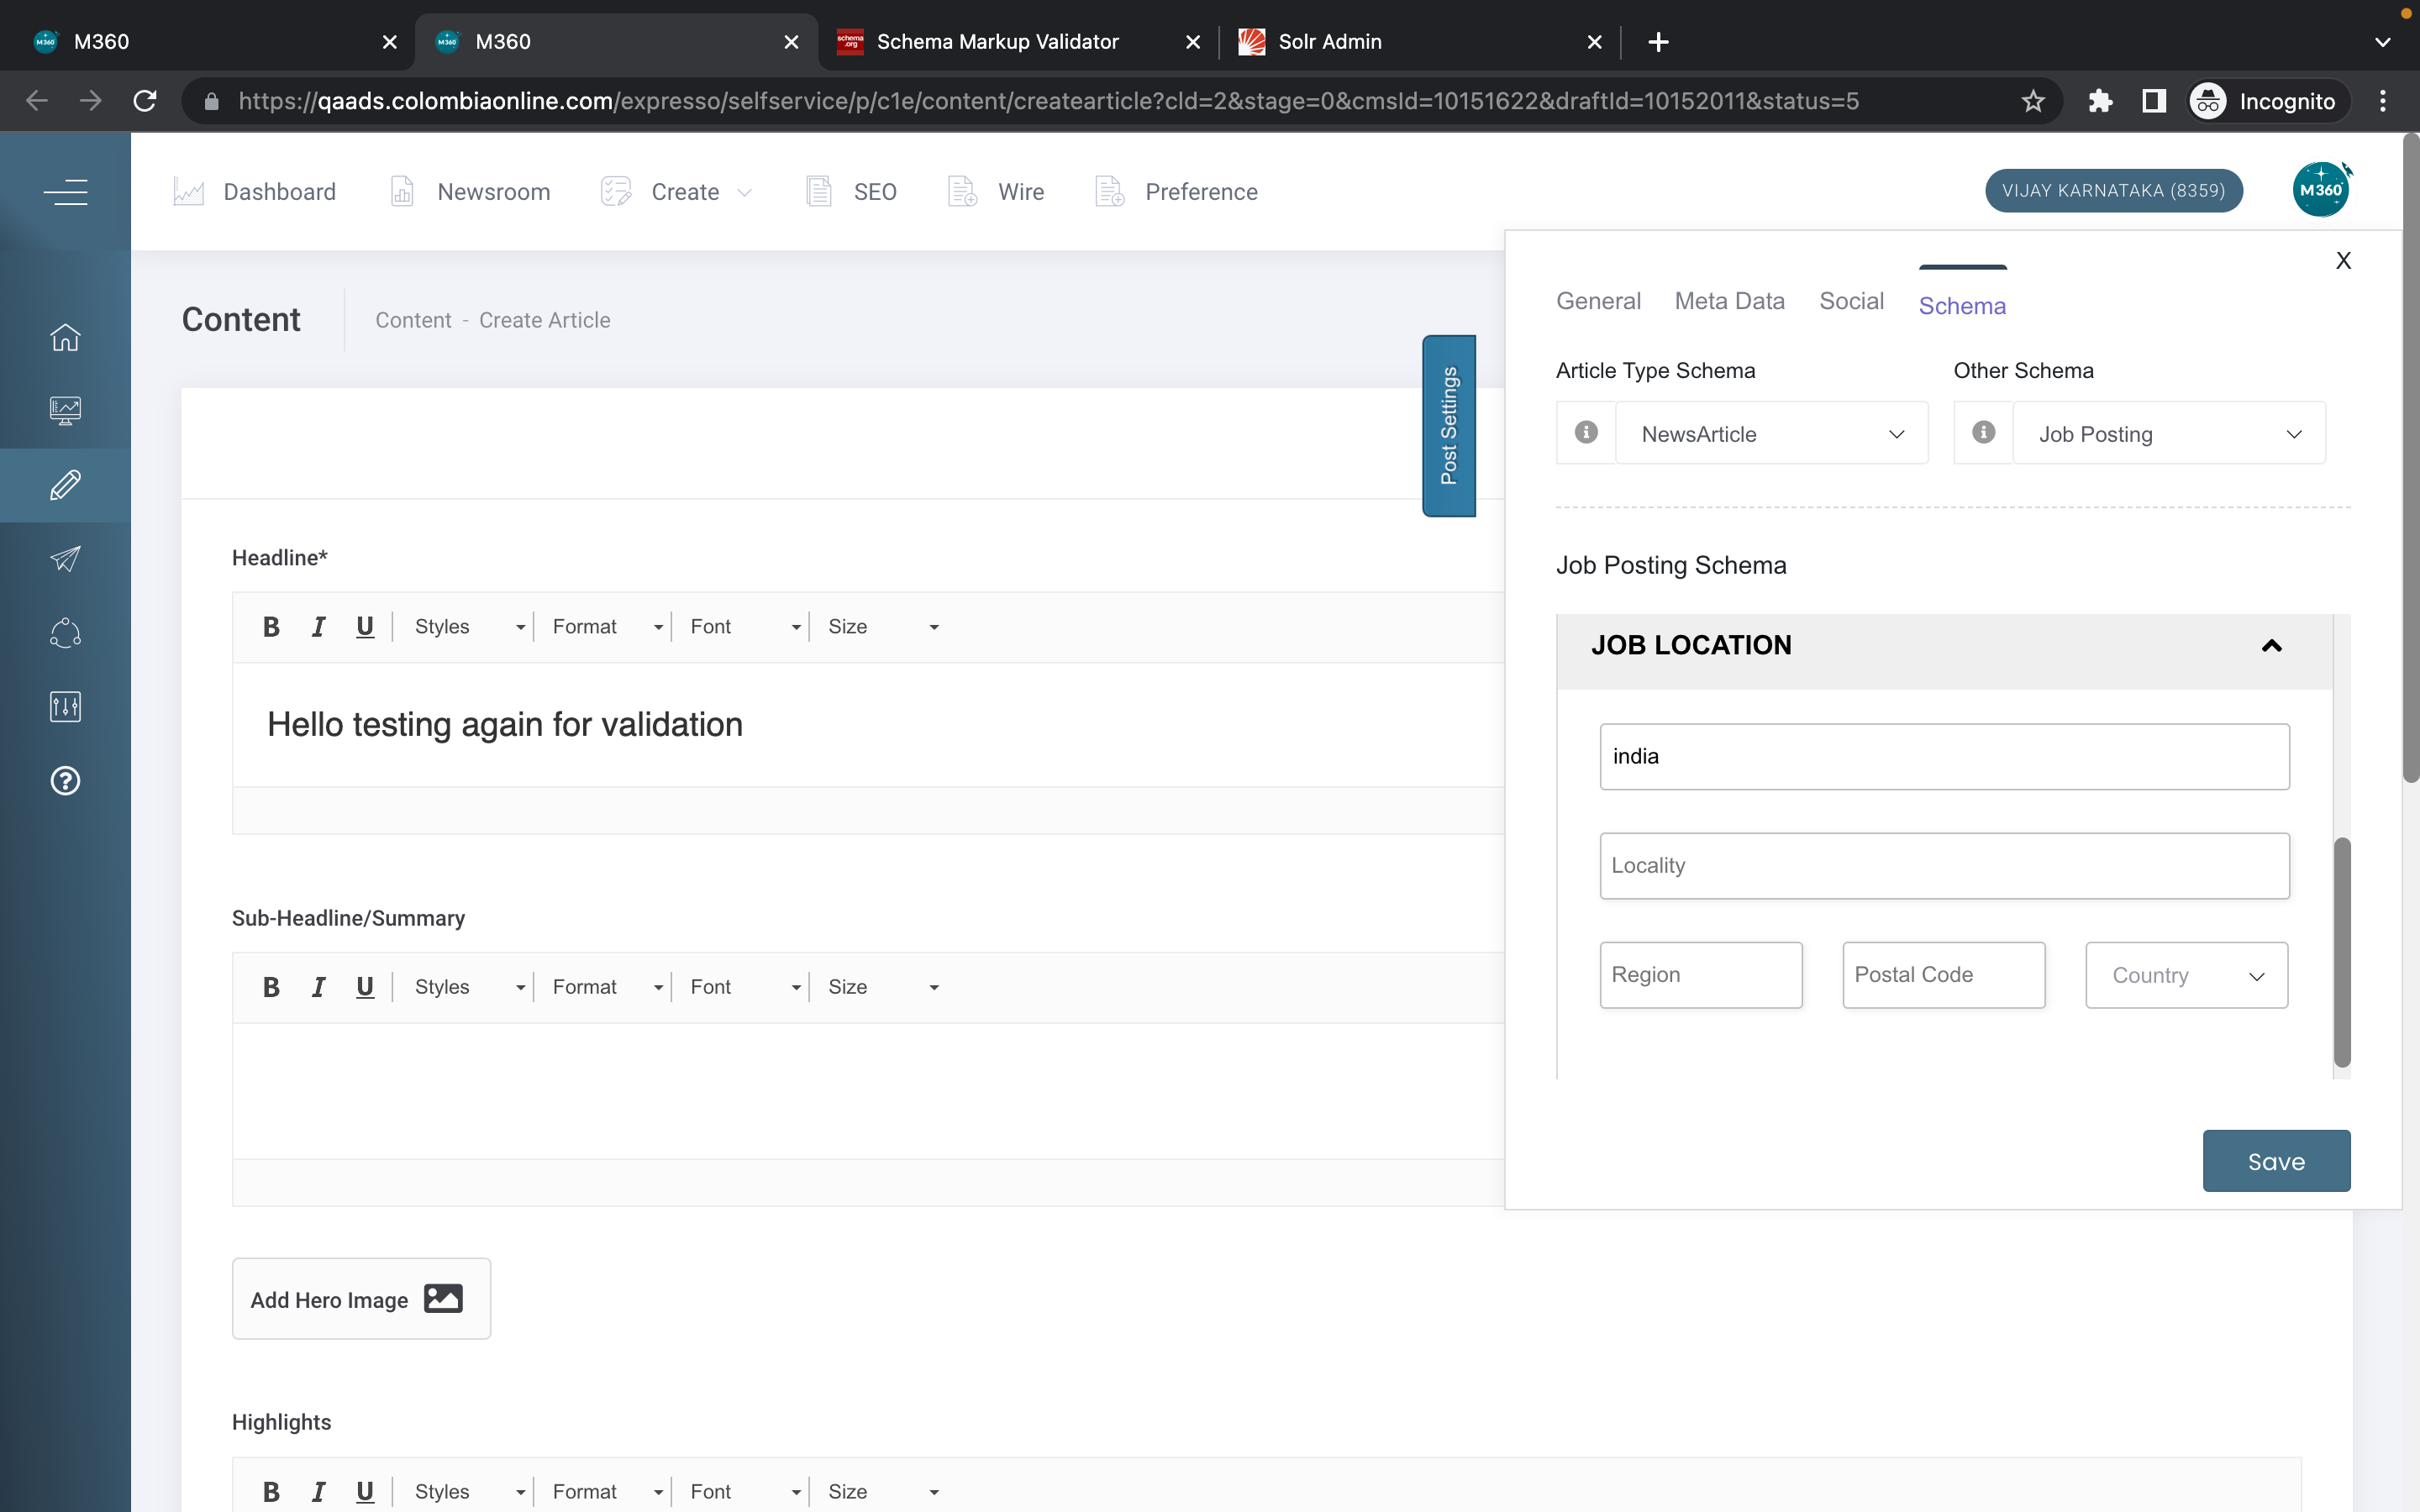2420x1512 pixels.
Task: Collapse the JOB LOCATION section
Action: click(x=2271, y=646)
